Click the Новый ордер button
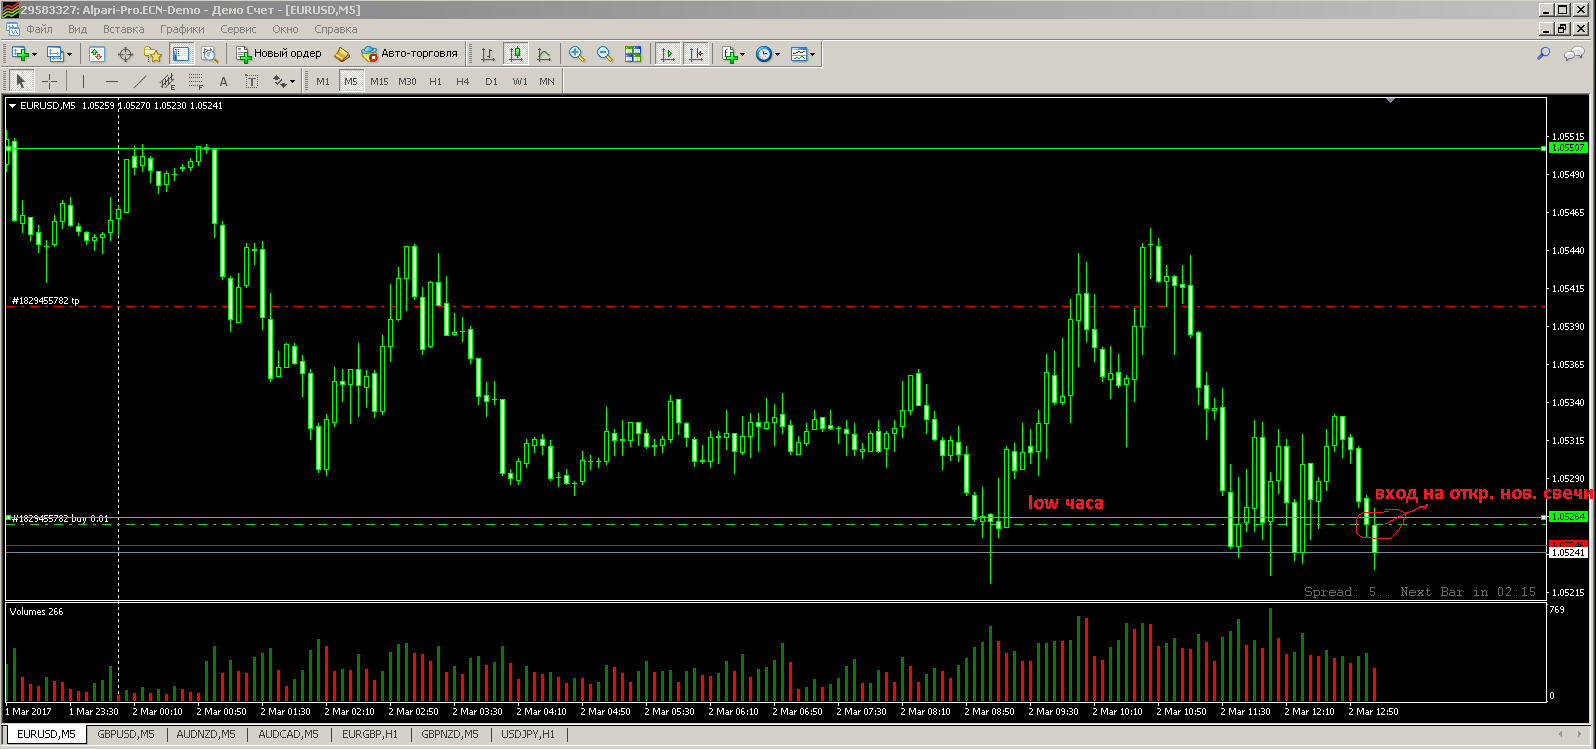 (279, 54)
